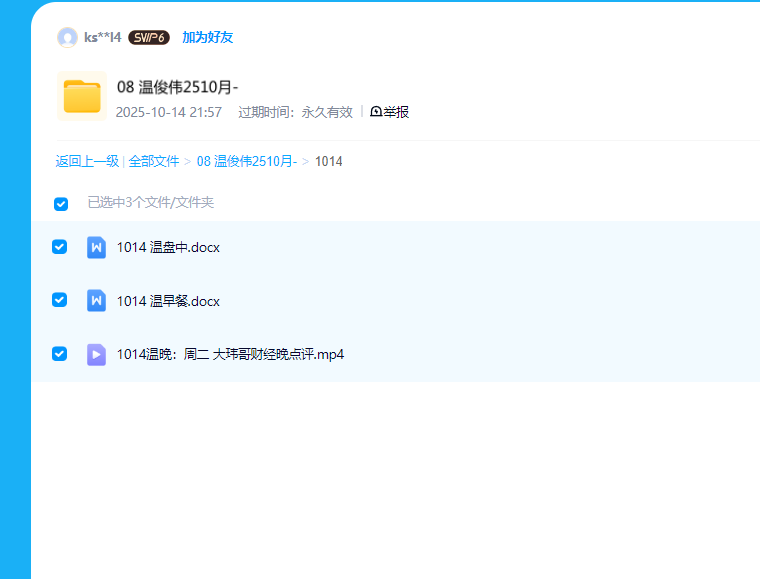This screenshot has width=760, height=579.
Task: Go back using 返回上一级 link
Action: [87, 161]
